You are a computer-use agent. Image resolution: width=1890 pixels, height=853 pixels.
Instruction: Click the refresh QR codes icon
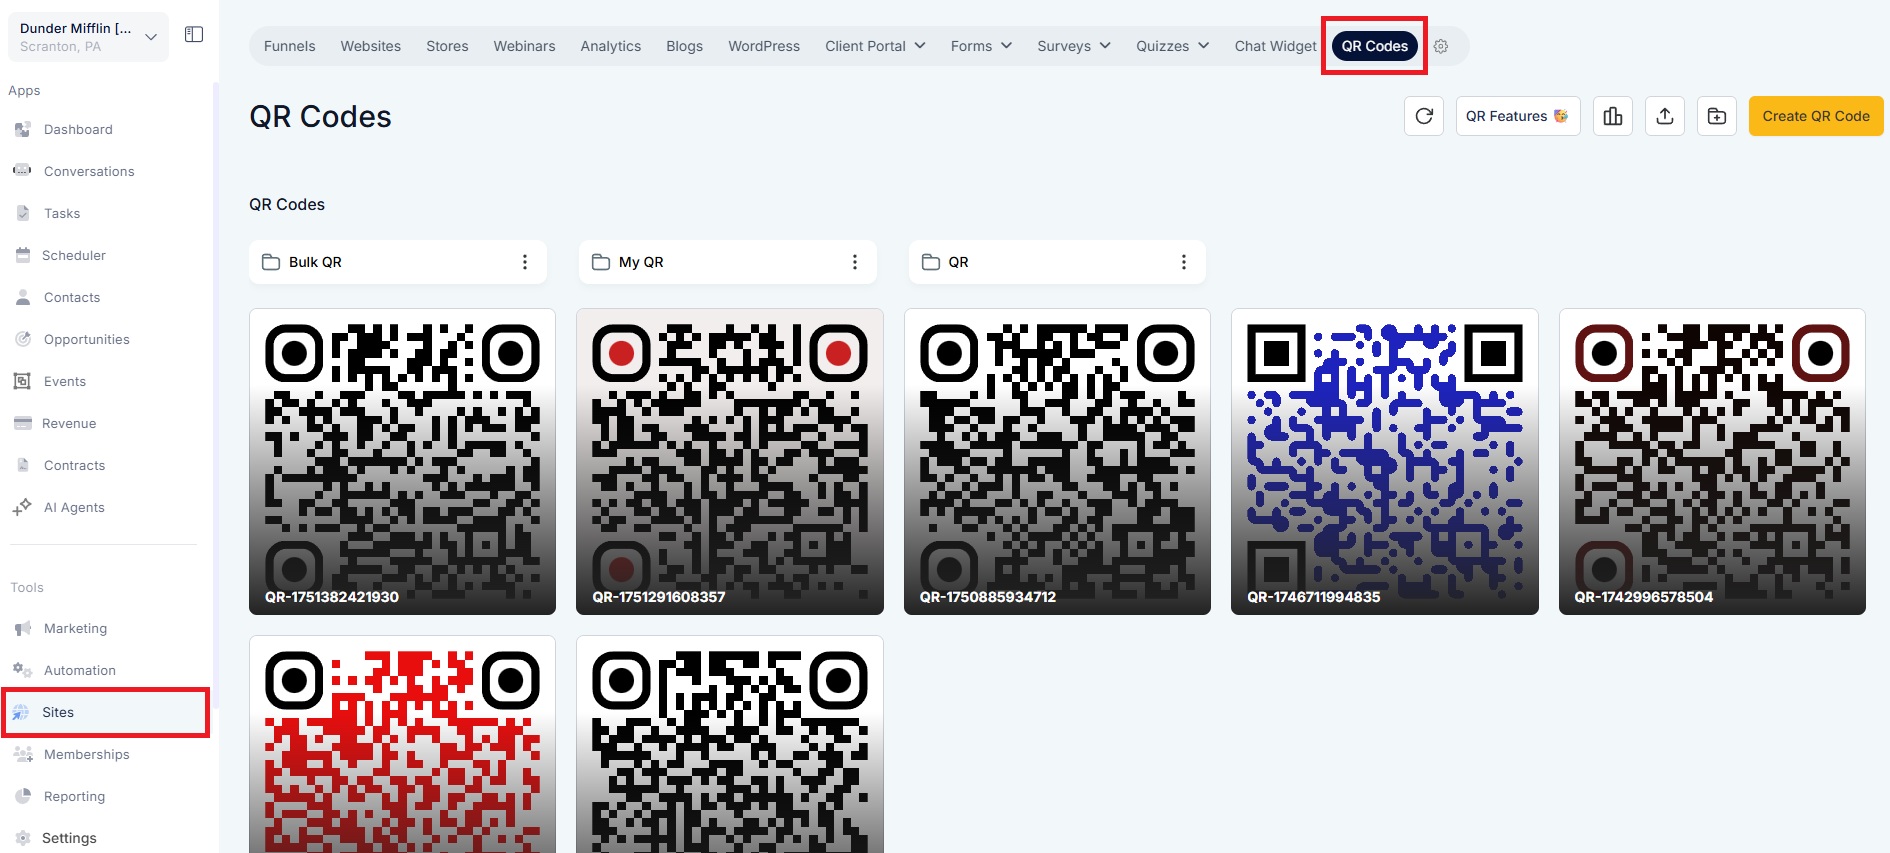click(1424, 116)
